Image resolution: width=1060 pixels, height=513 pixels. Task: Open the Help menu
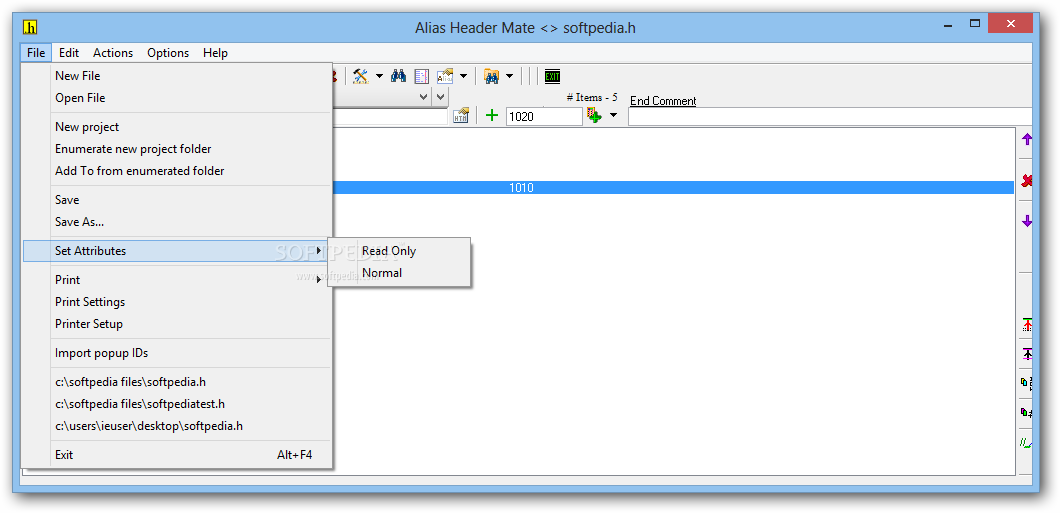[x=215, y=53]
